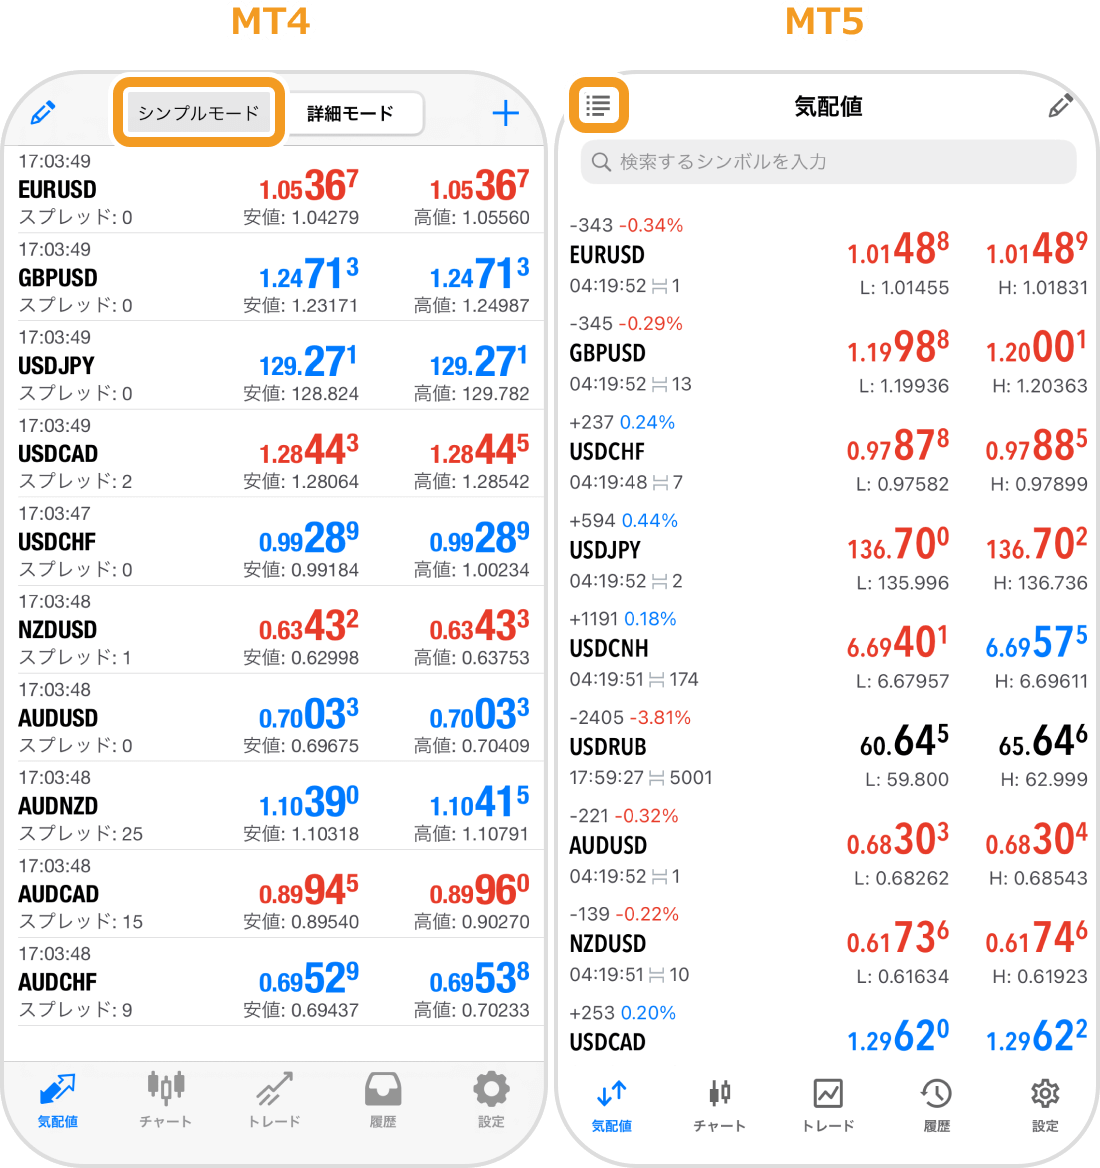1100x1168 pixels.
Task: Open MT4 設定 settings gear icon
Action: pyautogui.click(x=492, y=1089)
